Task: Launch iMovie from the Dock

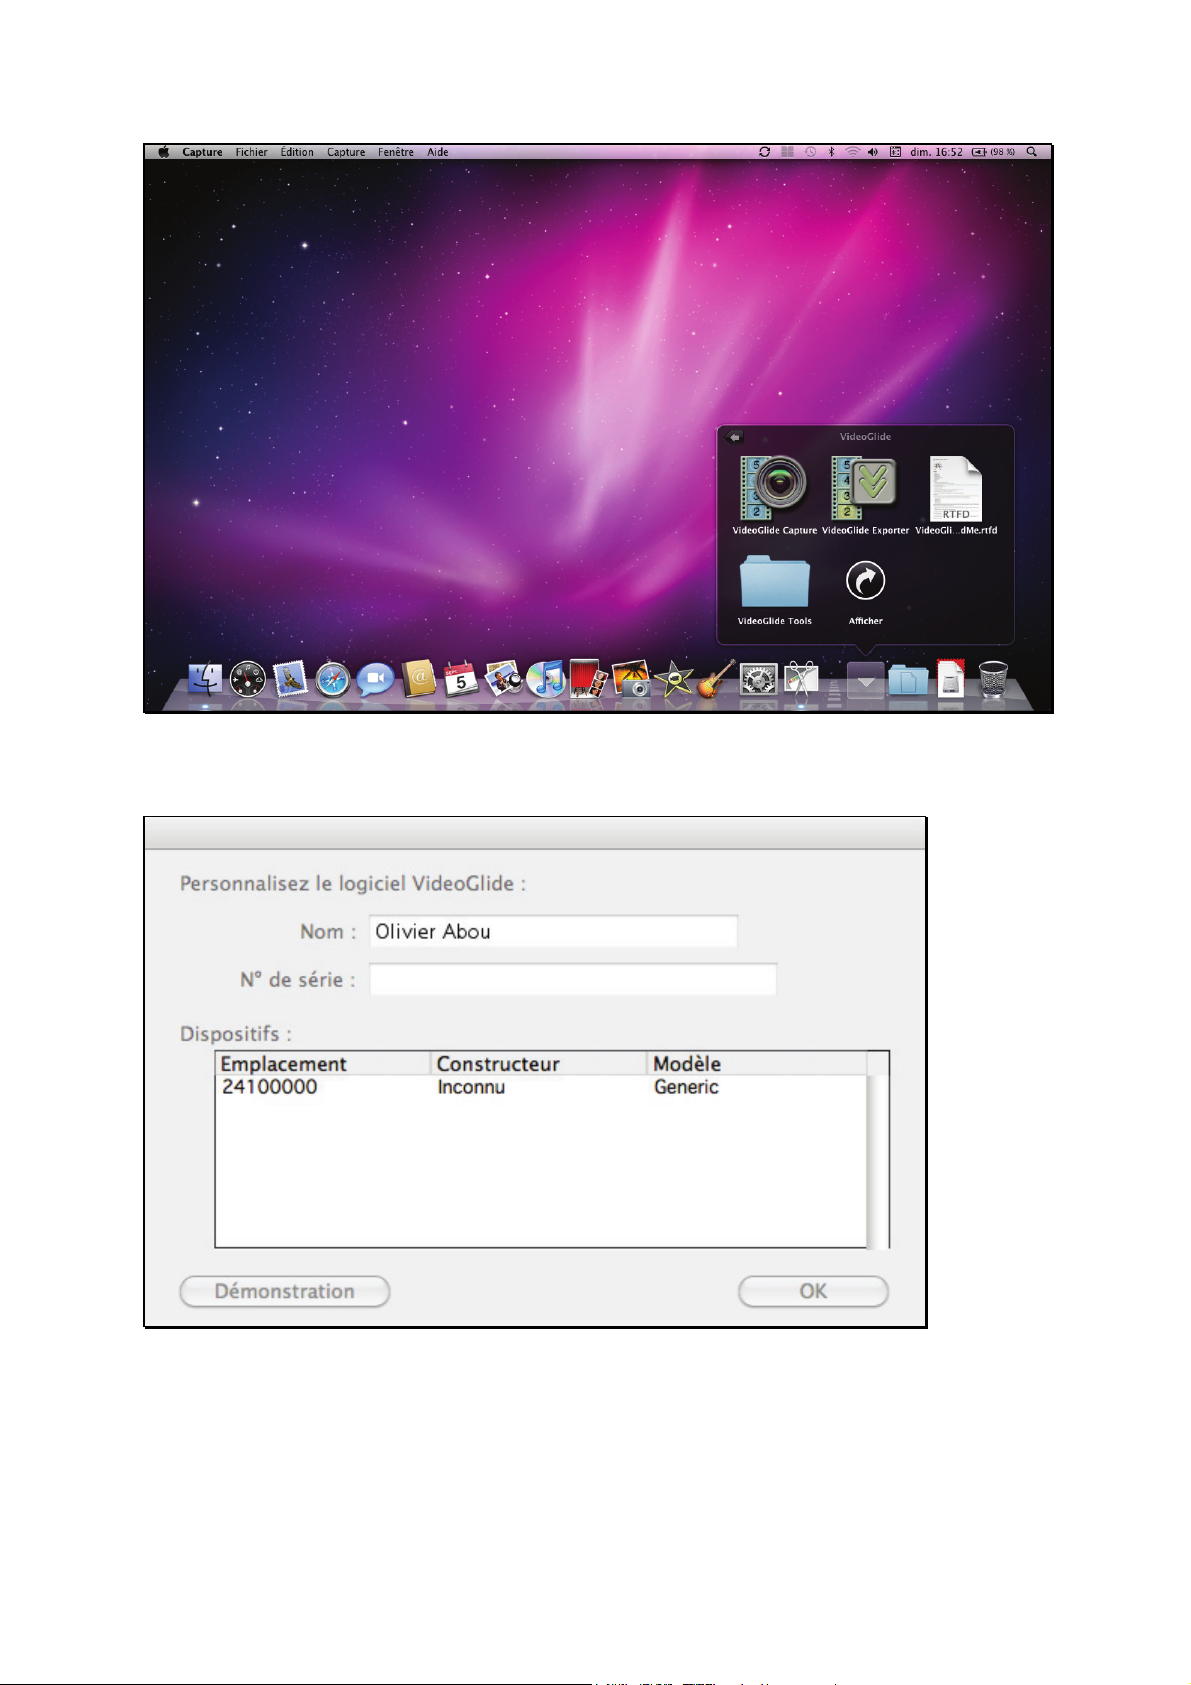Action: (x=674, y=679)
